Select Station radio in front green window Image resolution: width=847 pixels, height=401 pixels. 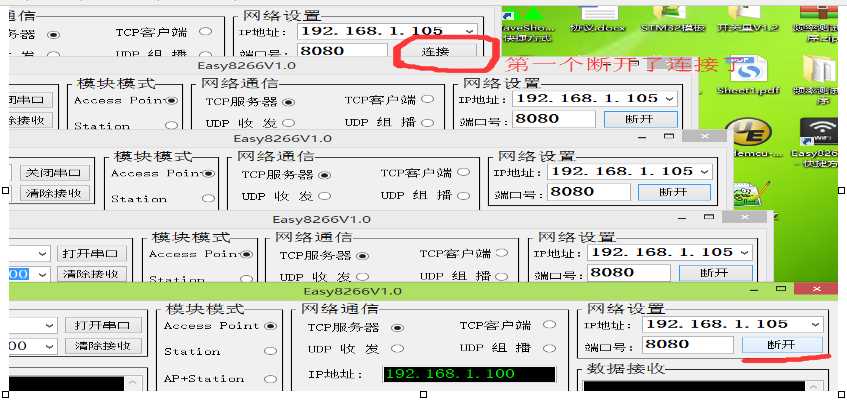click(270, 351)
